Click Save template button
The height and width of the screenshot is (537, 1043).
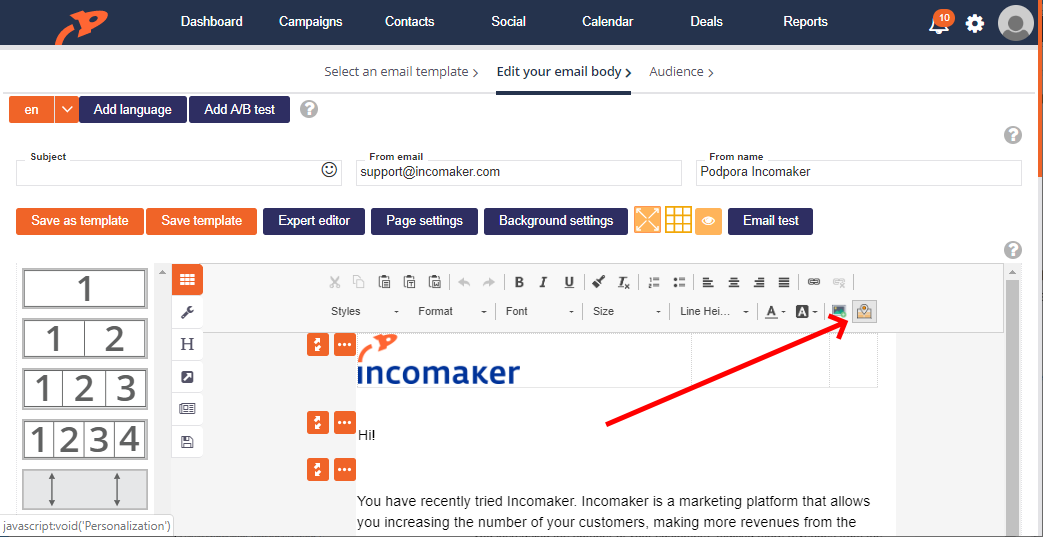tap(202, 221)
